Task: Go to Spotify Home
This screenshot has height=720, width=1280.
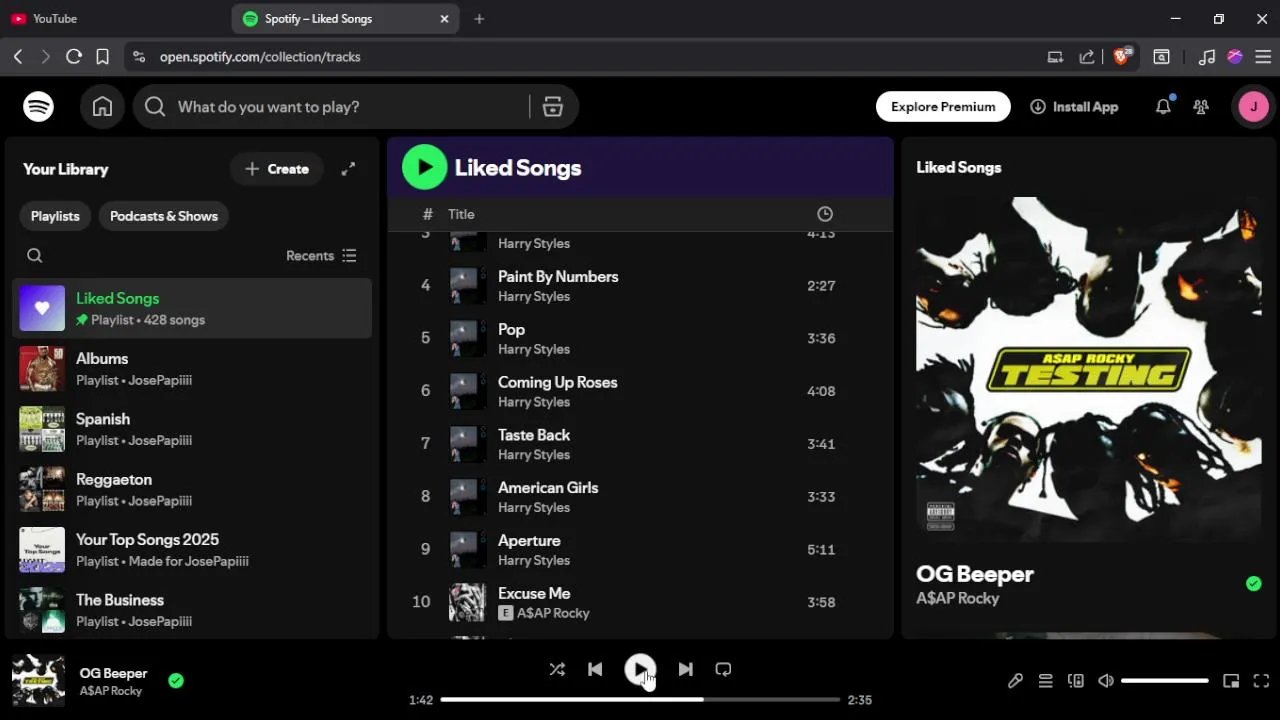Action: pyautogui.click(x=102, y=107)
